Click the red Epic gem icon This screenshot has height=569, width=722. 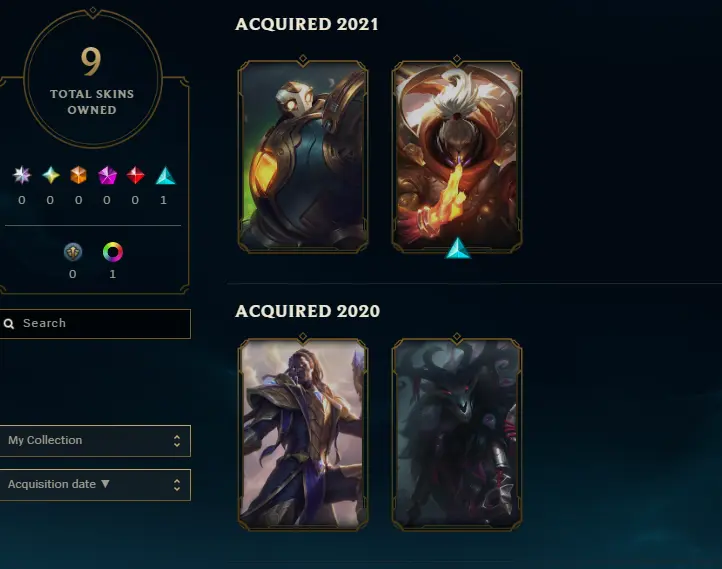[135, 175]
